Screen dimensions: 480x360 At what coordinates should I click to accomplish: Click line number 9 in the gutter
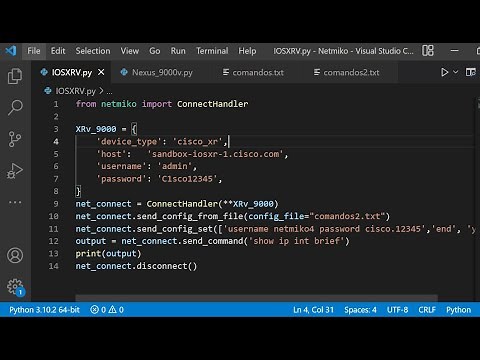coord(56,204)
